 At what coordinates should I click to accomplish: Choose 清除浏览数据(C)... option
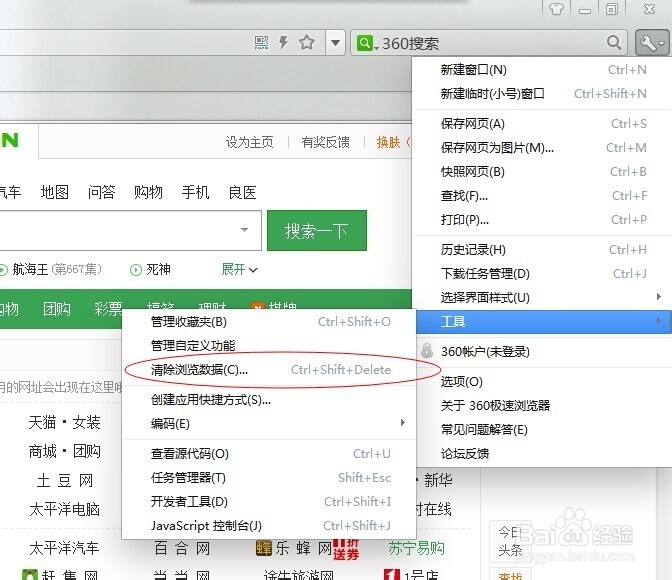coord(270,370)
